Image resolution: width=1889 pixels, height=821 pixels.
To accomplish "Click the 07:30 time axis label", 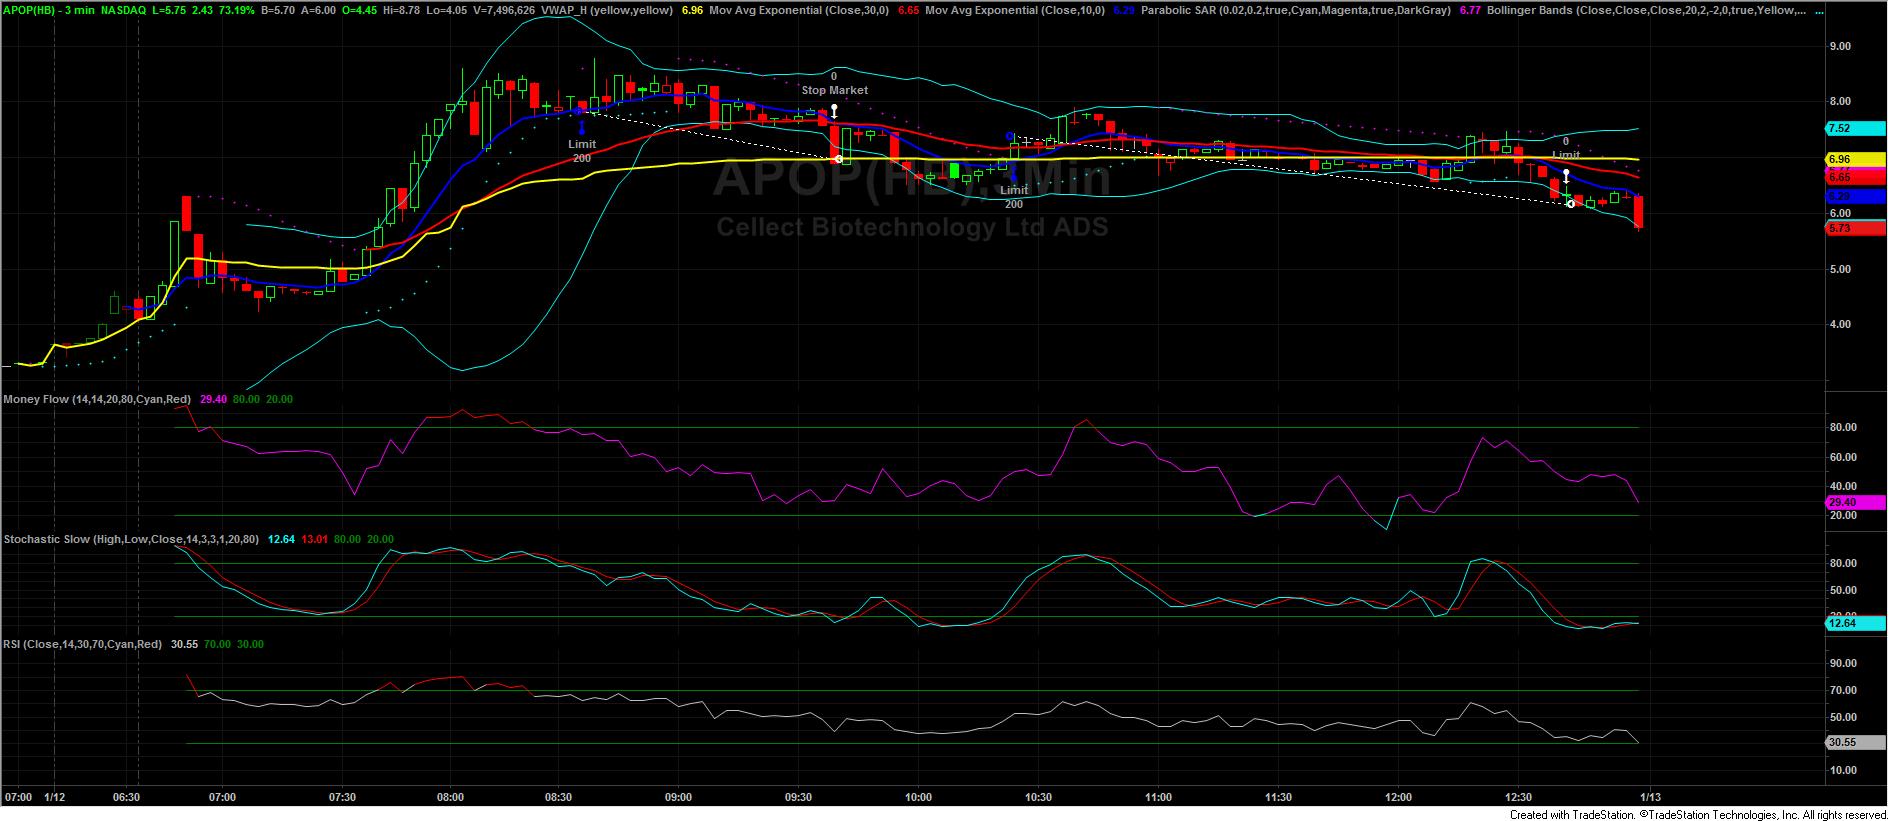I will coord(342,797).
